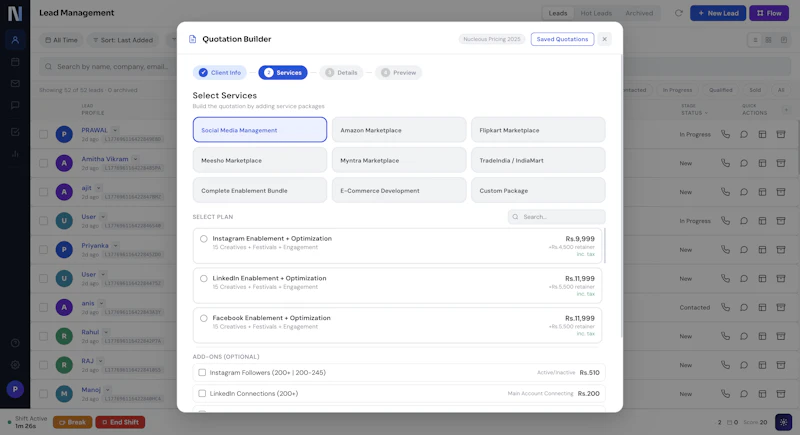Expand the dropdown next to ajit
Screen dimensions: 800x435
pos(98,188)
